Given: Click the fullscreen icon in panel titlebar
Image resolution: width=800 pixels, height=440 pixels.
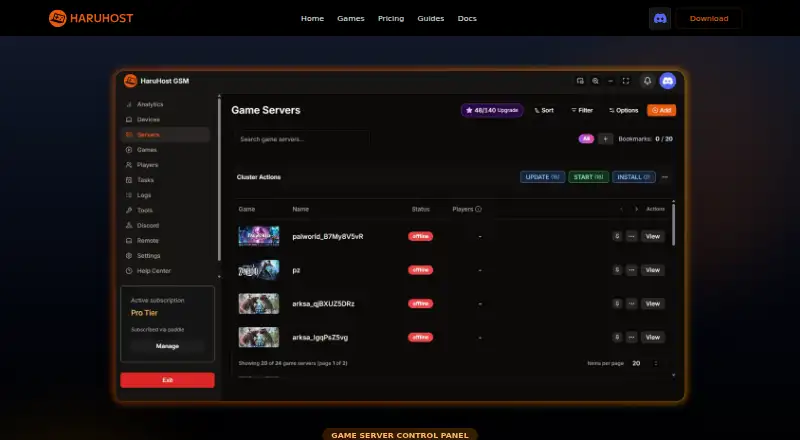Looking at the screenshot, I should 626,81.
